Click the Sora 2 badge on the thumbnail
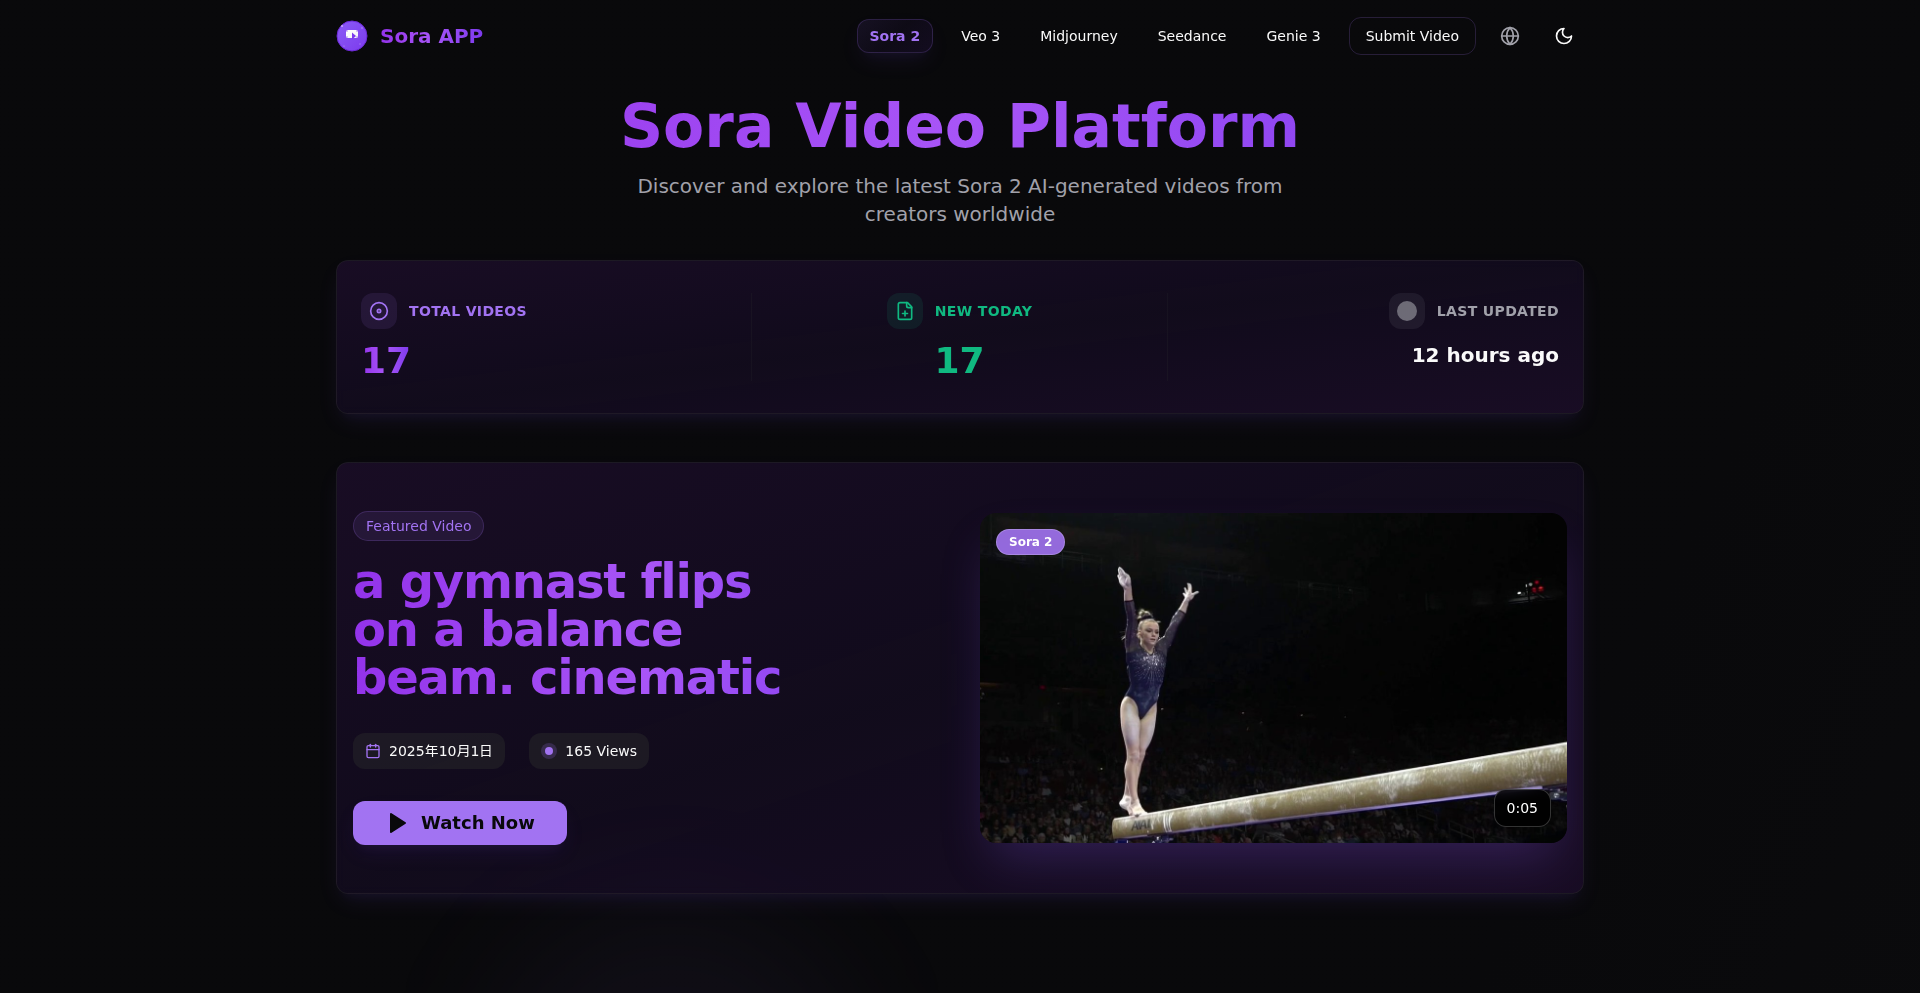This screenshot has width=1920, height=993. click(x=1030, y=542)
